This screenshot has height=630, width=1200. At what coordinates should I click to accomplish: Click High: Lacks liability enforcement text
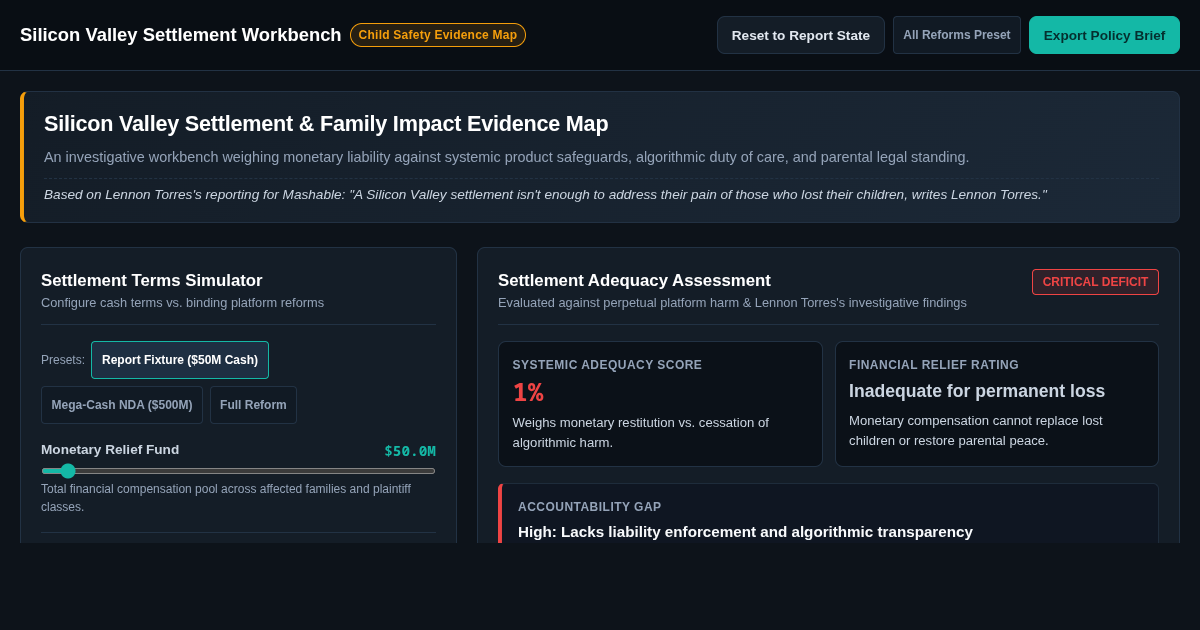click(x=745, y=532)
